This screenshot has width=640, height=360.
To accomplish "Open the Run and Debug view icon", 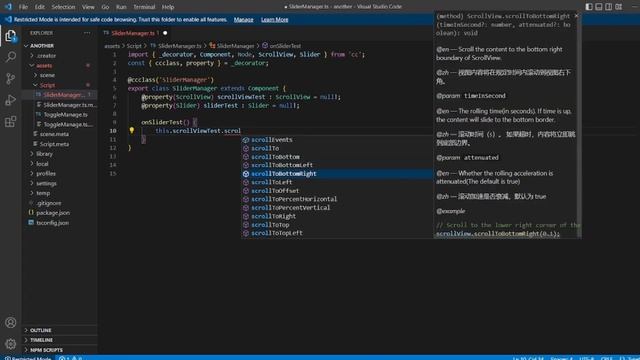I will [11, 100].
